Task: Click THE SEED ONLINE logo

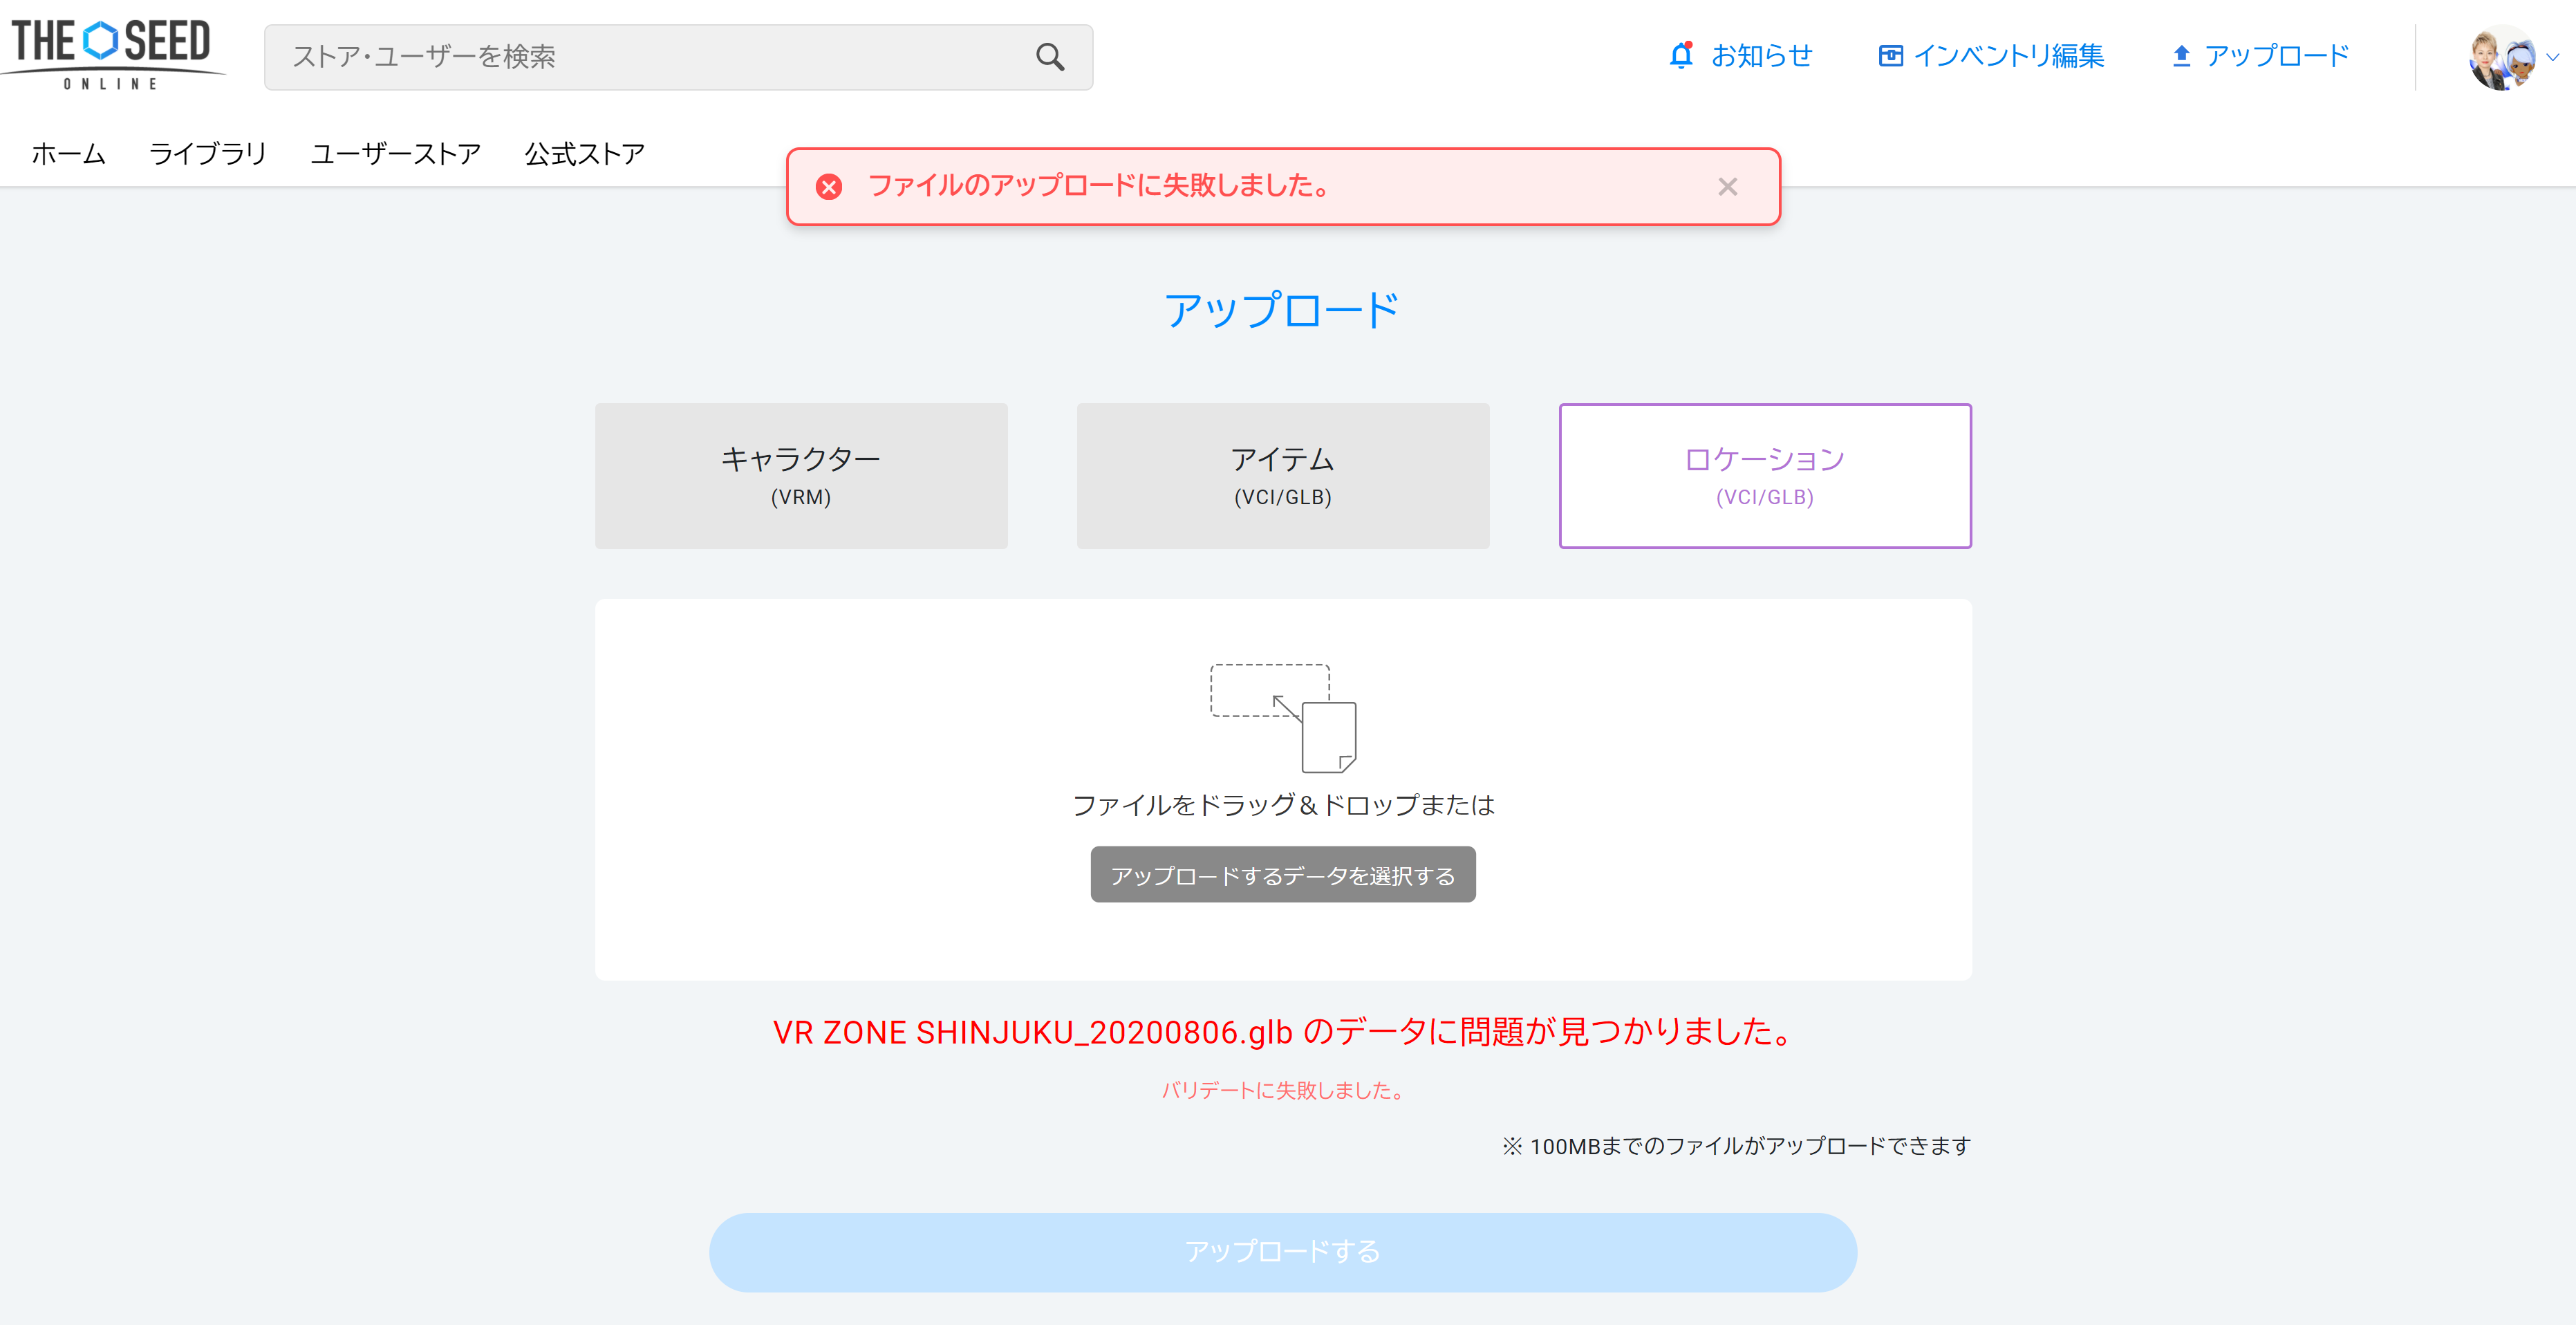Action: (x=111, y=55)
